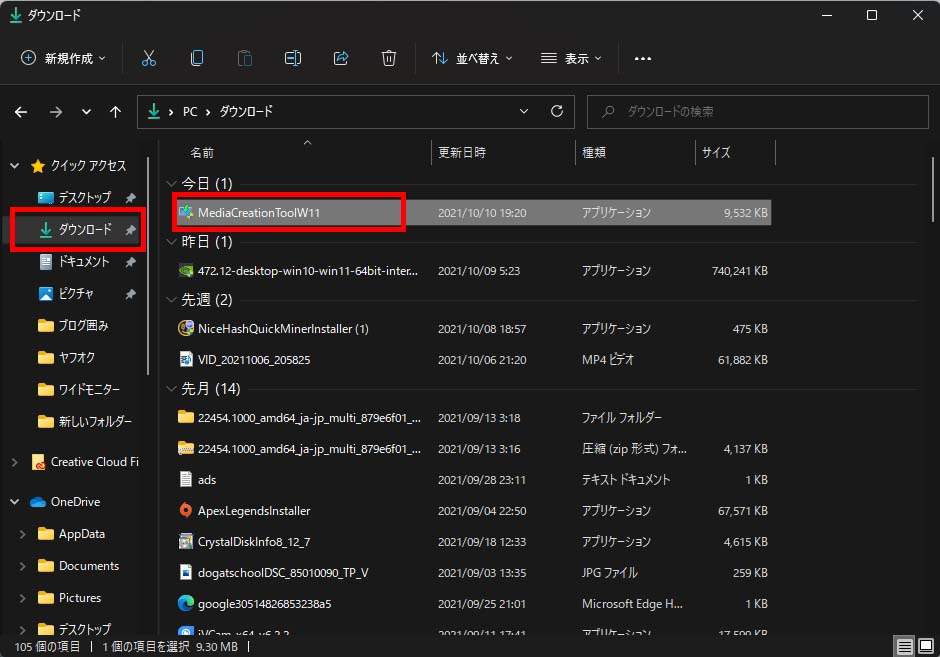Collapse the 昨日 (1) group

point(171,242)
